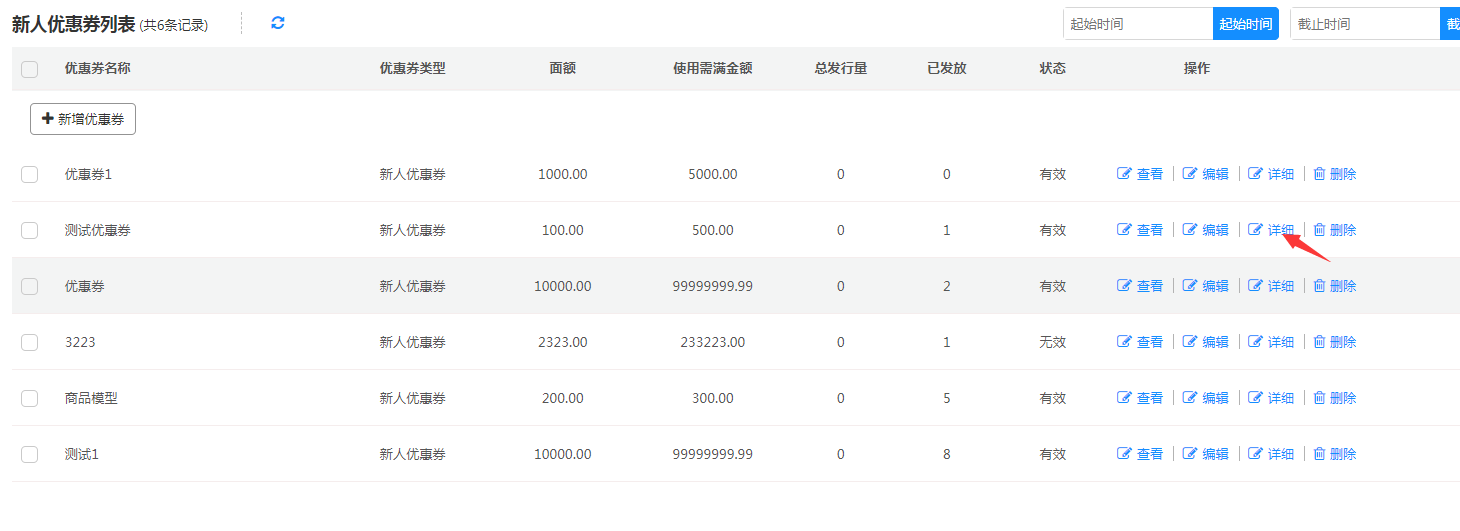This screenshot has width=1460, height=531.
Task: Click the 面额 column header
Action: [x=562, y=69]
